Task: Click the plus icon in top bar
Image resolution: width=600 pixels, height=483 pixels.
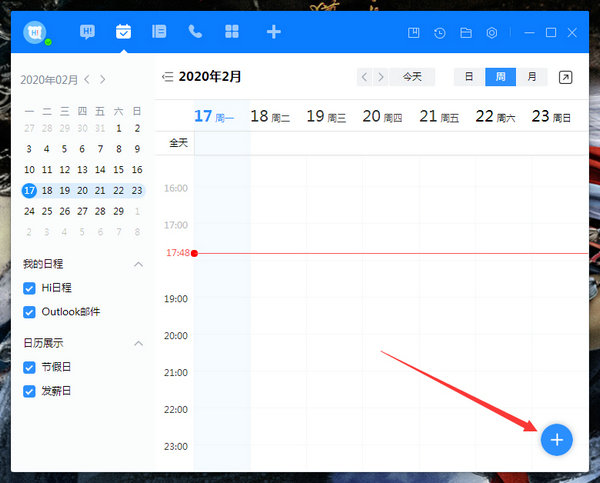Action: (273, 32)
